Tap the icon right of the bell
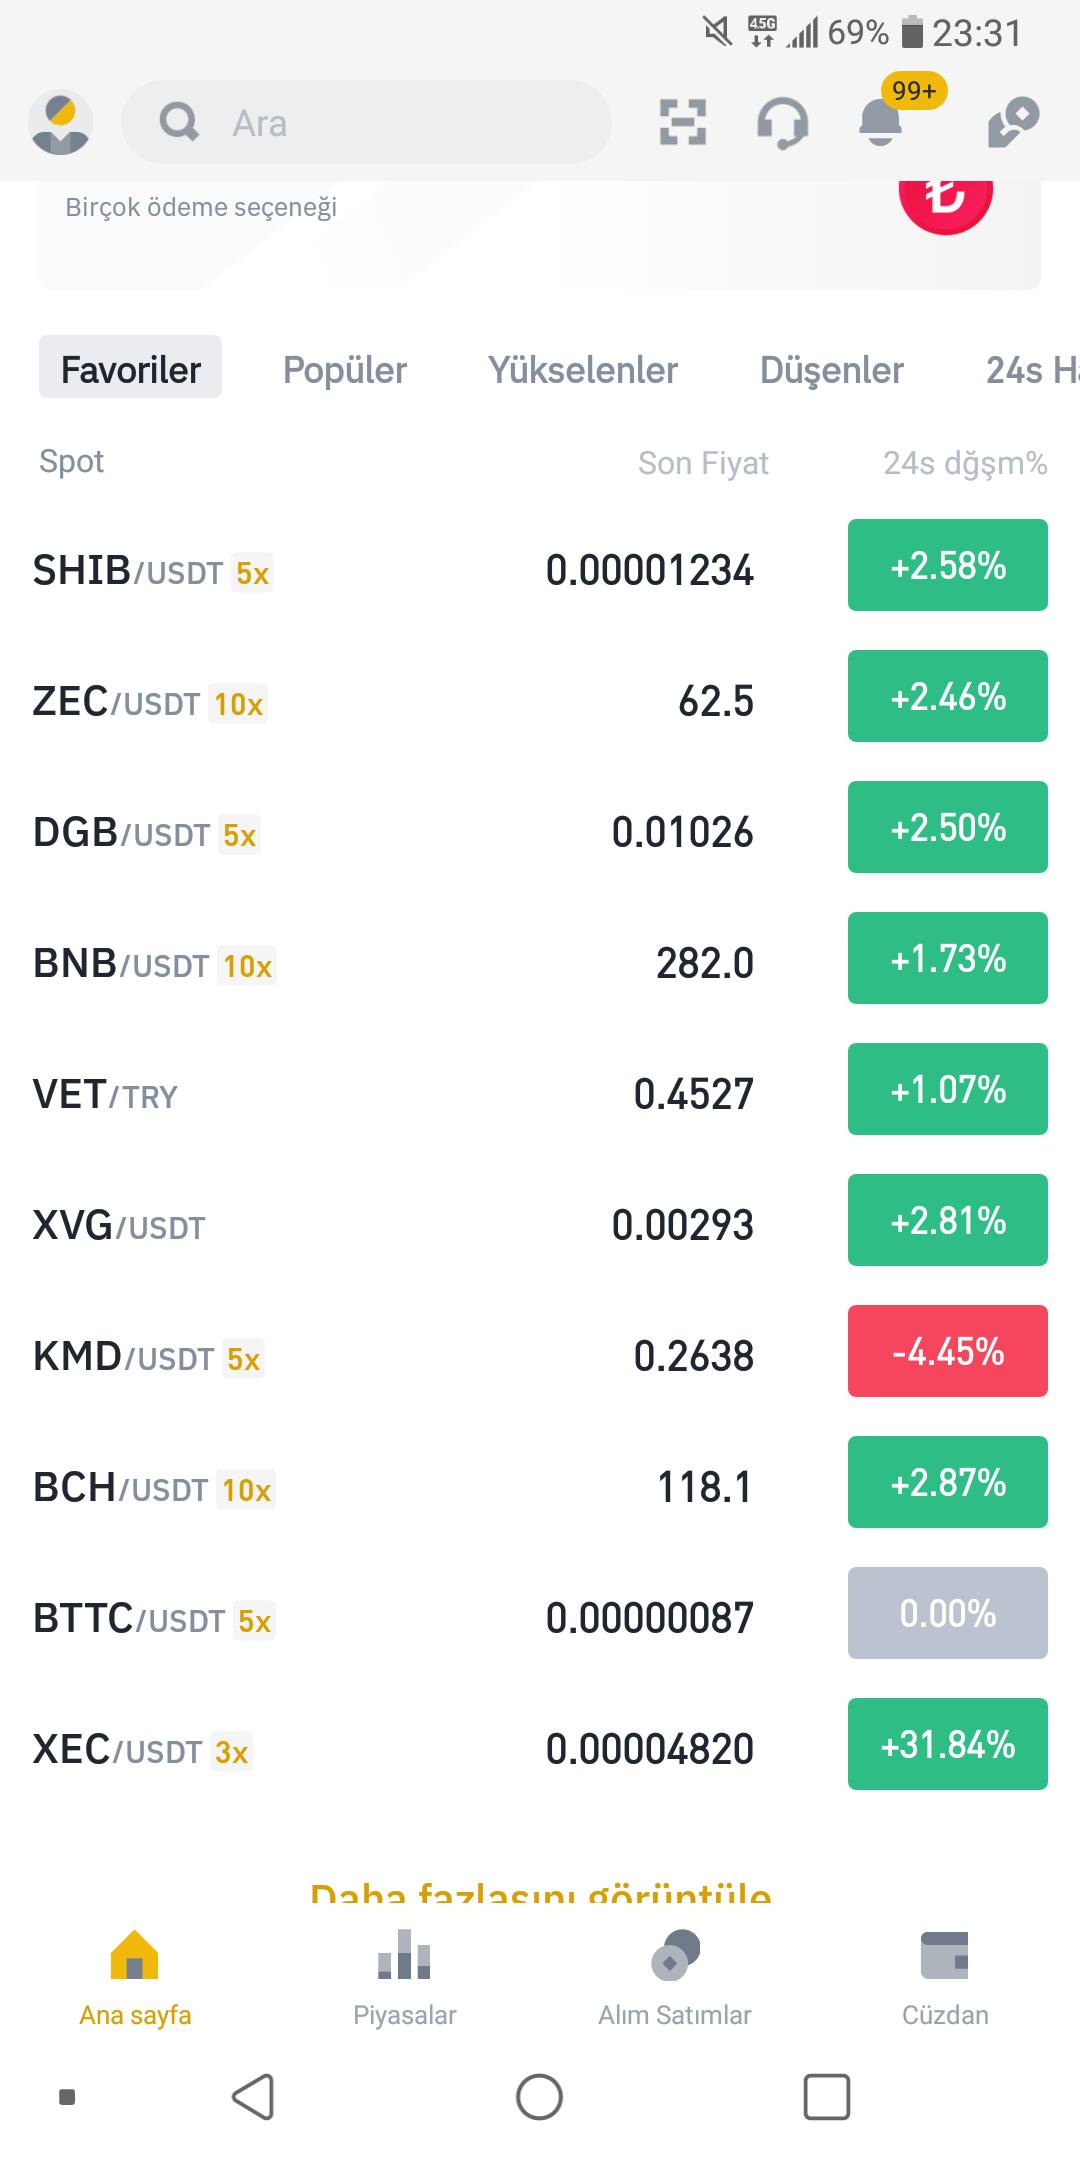 pyautogui.click(x=1013, y=122)
